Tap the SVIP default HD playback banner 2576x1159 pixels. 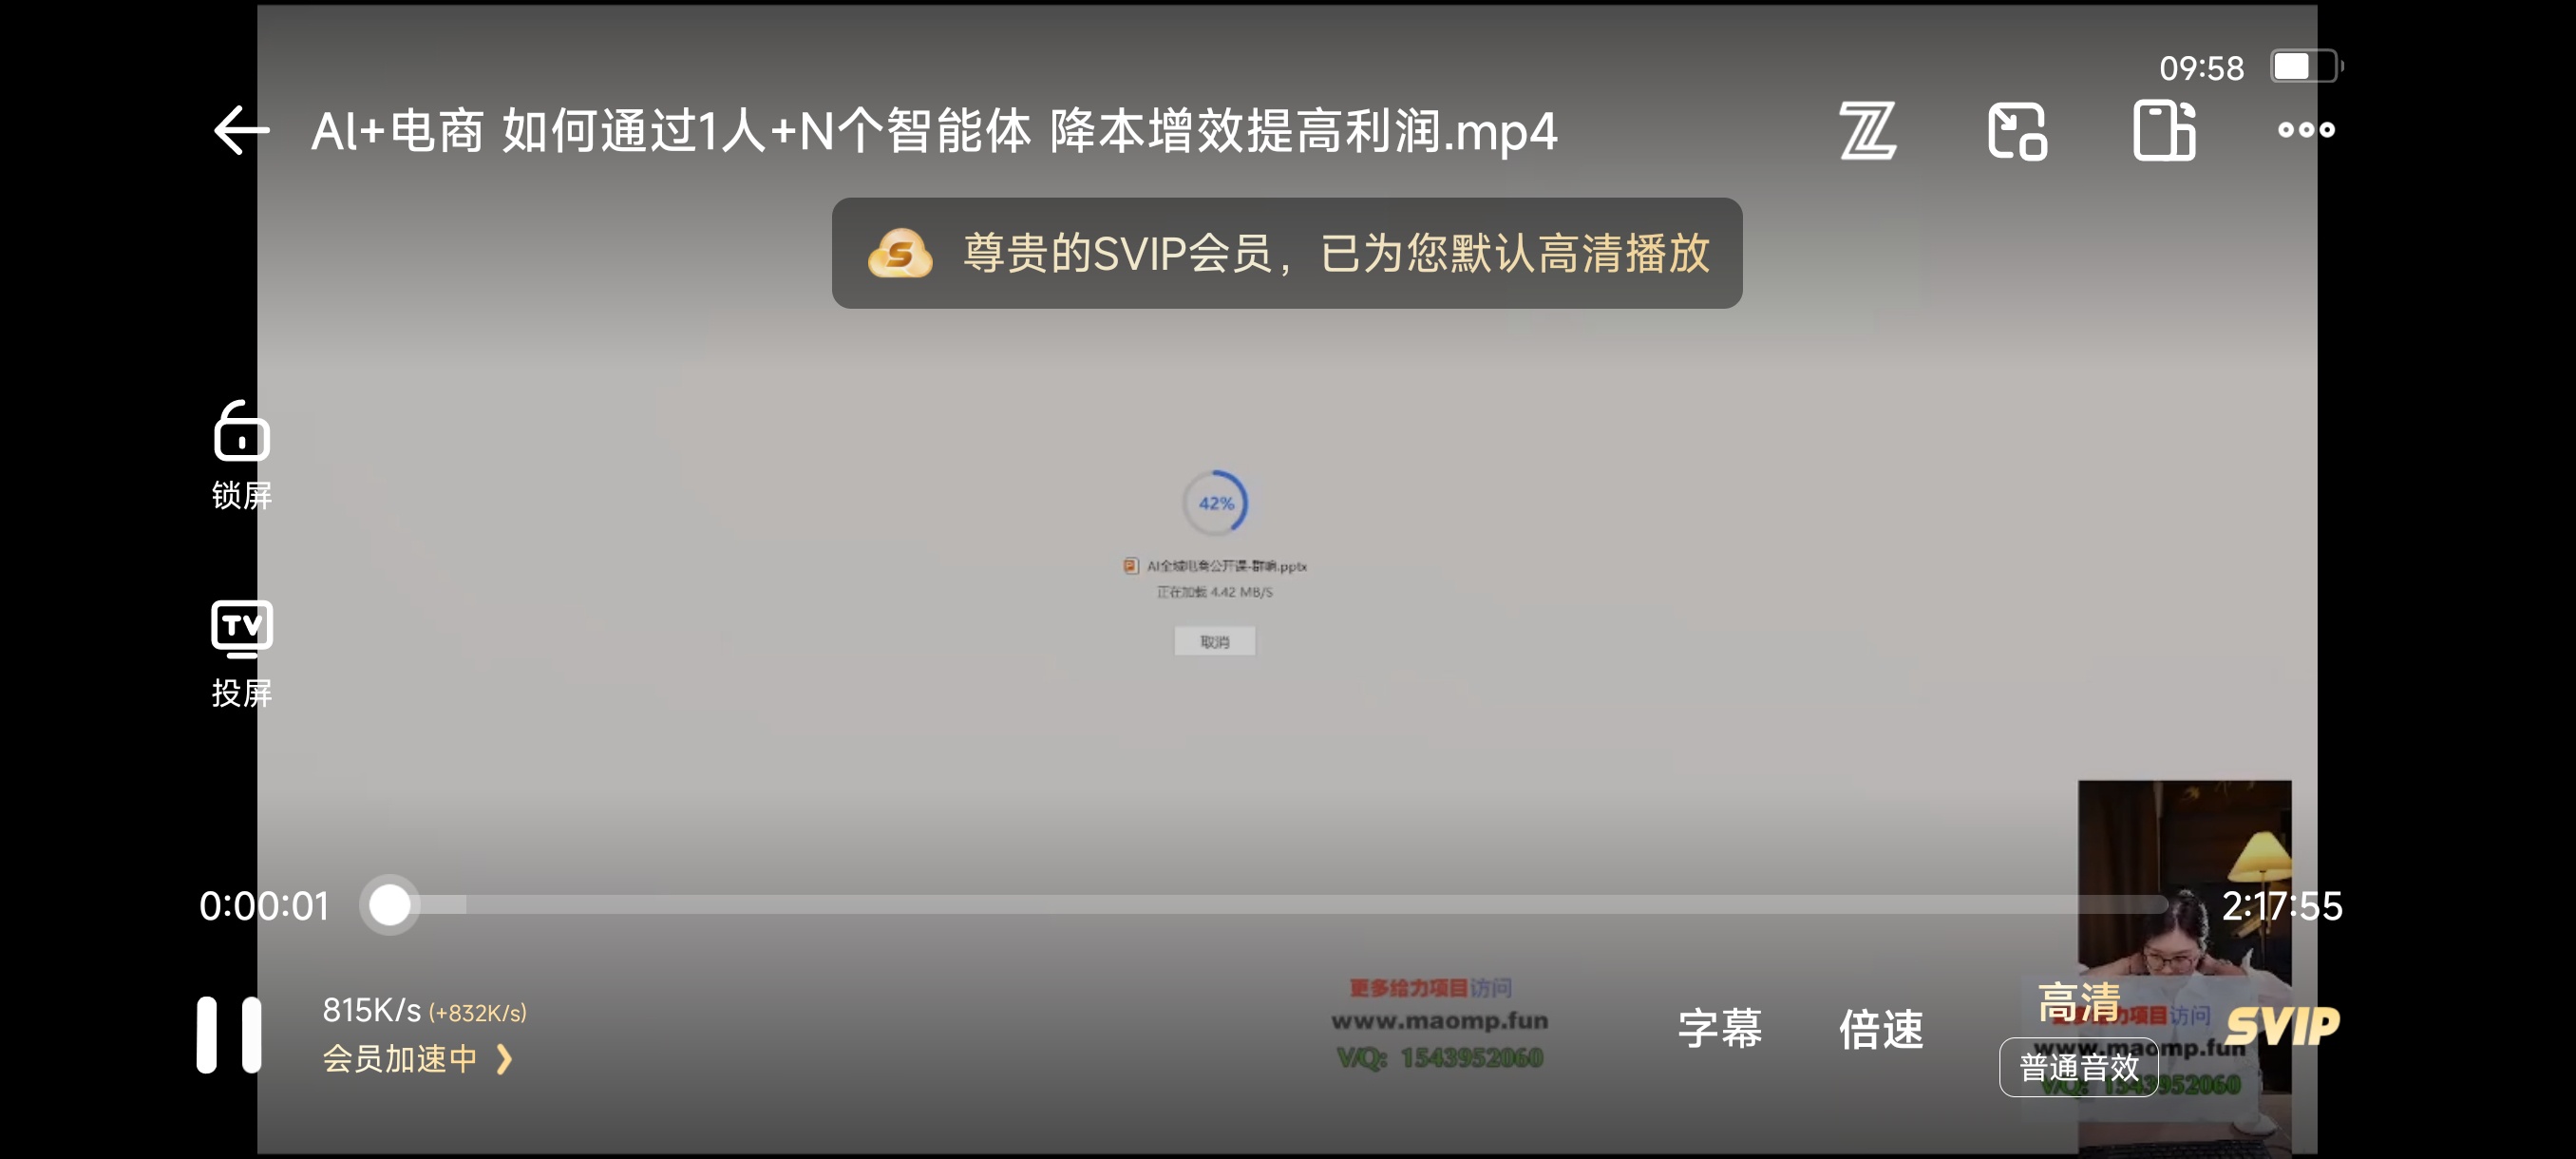1287,253
